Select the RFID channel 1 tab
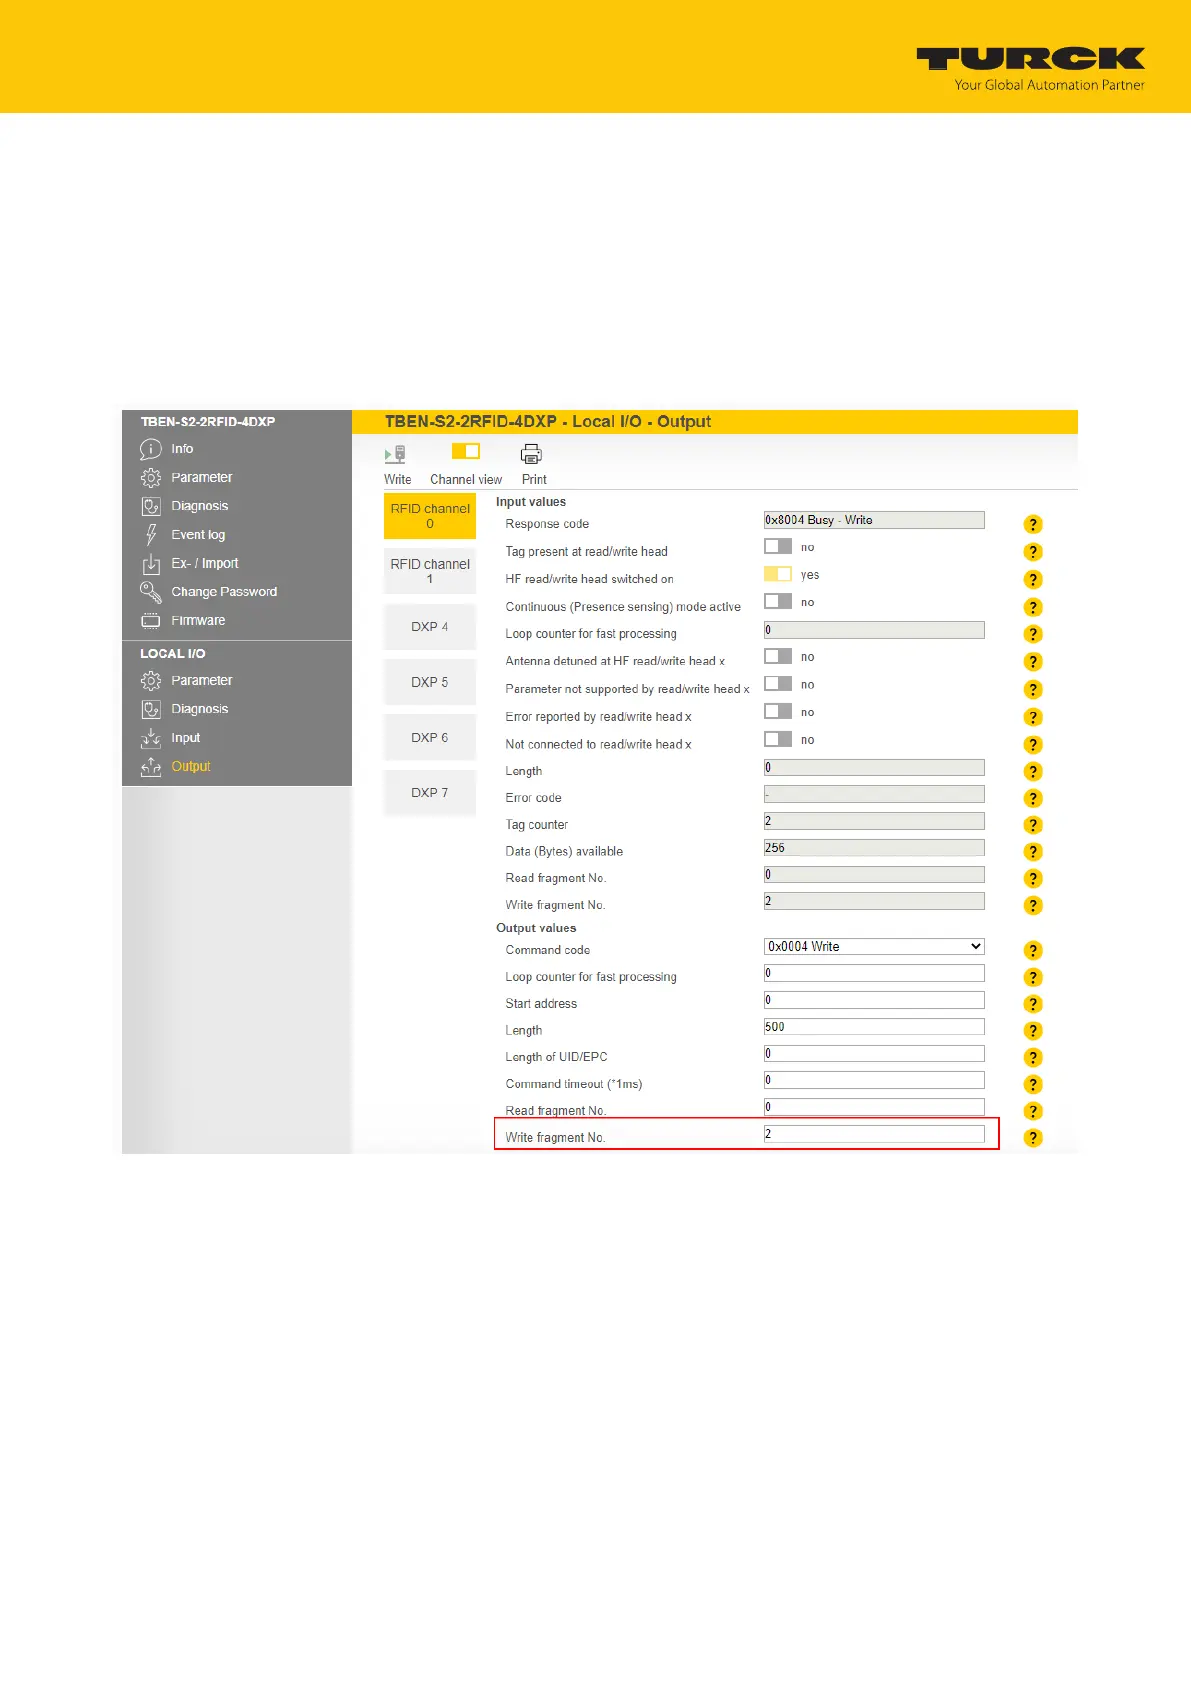Viewport: 1191px width, 1684px height. pos(430,571)
